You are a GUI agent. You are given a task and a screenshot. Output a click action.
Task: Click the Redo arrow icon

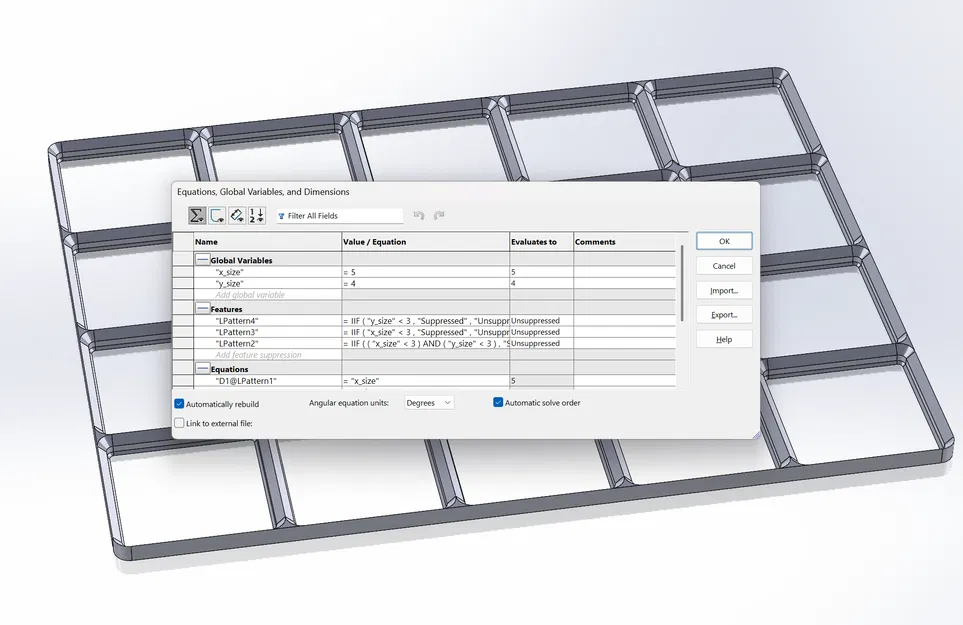[439, 214]
